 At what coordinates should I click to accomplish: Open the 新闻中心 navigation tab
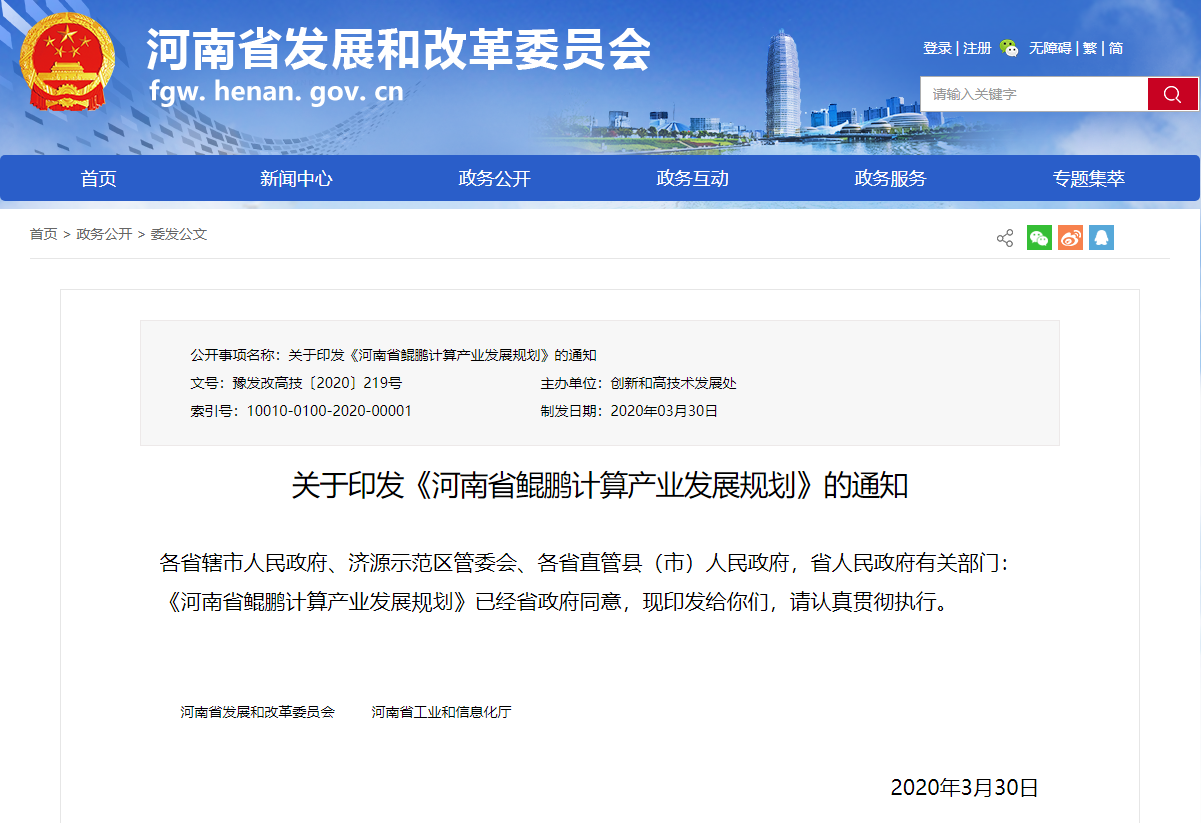click(x=296, y=179)
